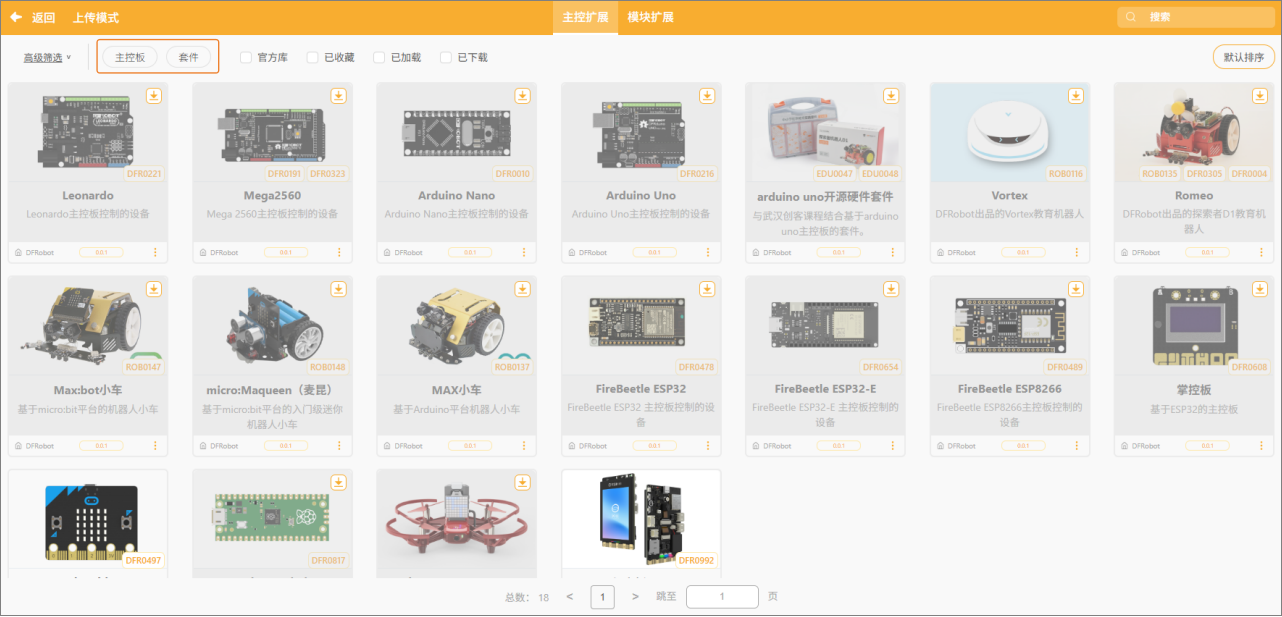Select the 主控扩展 tab
Screen dimensions: 1282x617
click(585, 17)
